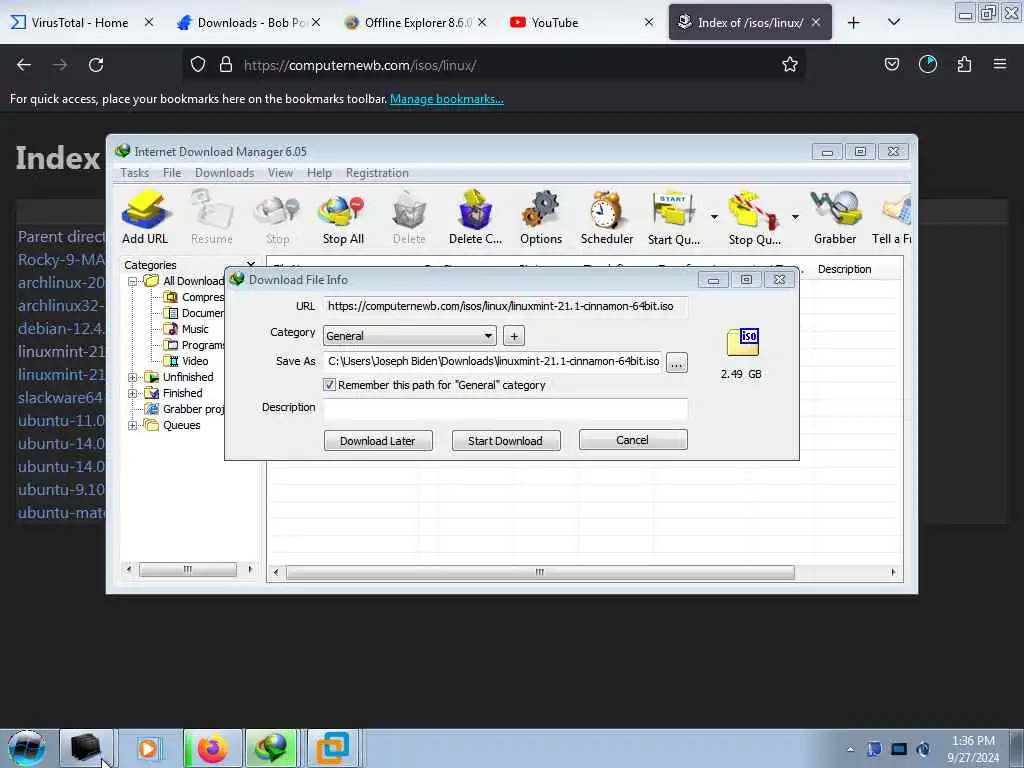Expand the Queues category

133,425
